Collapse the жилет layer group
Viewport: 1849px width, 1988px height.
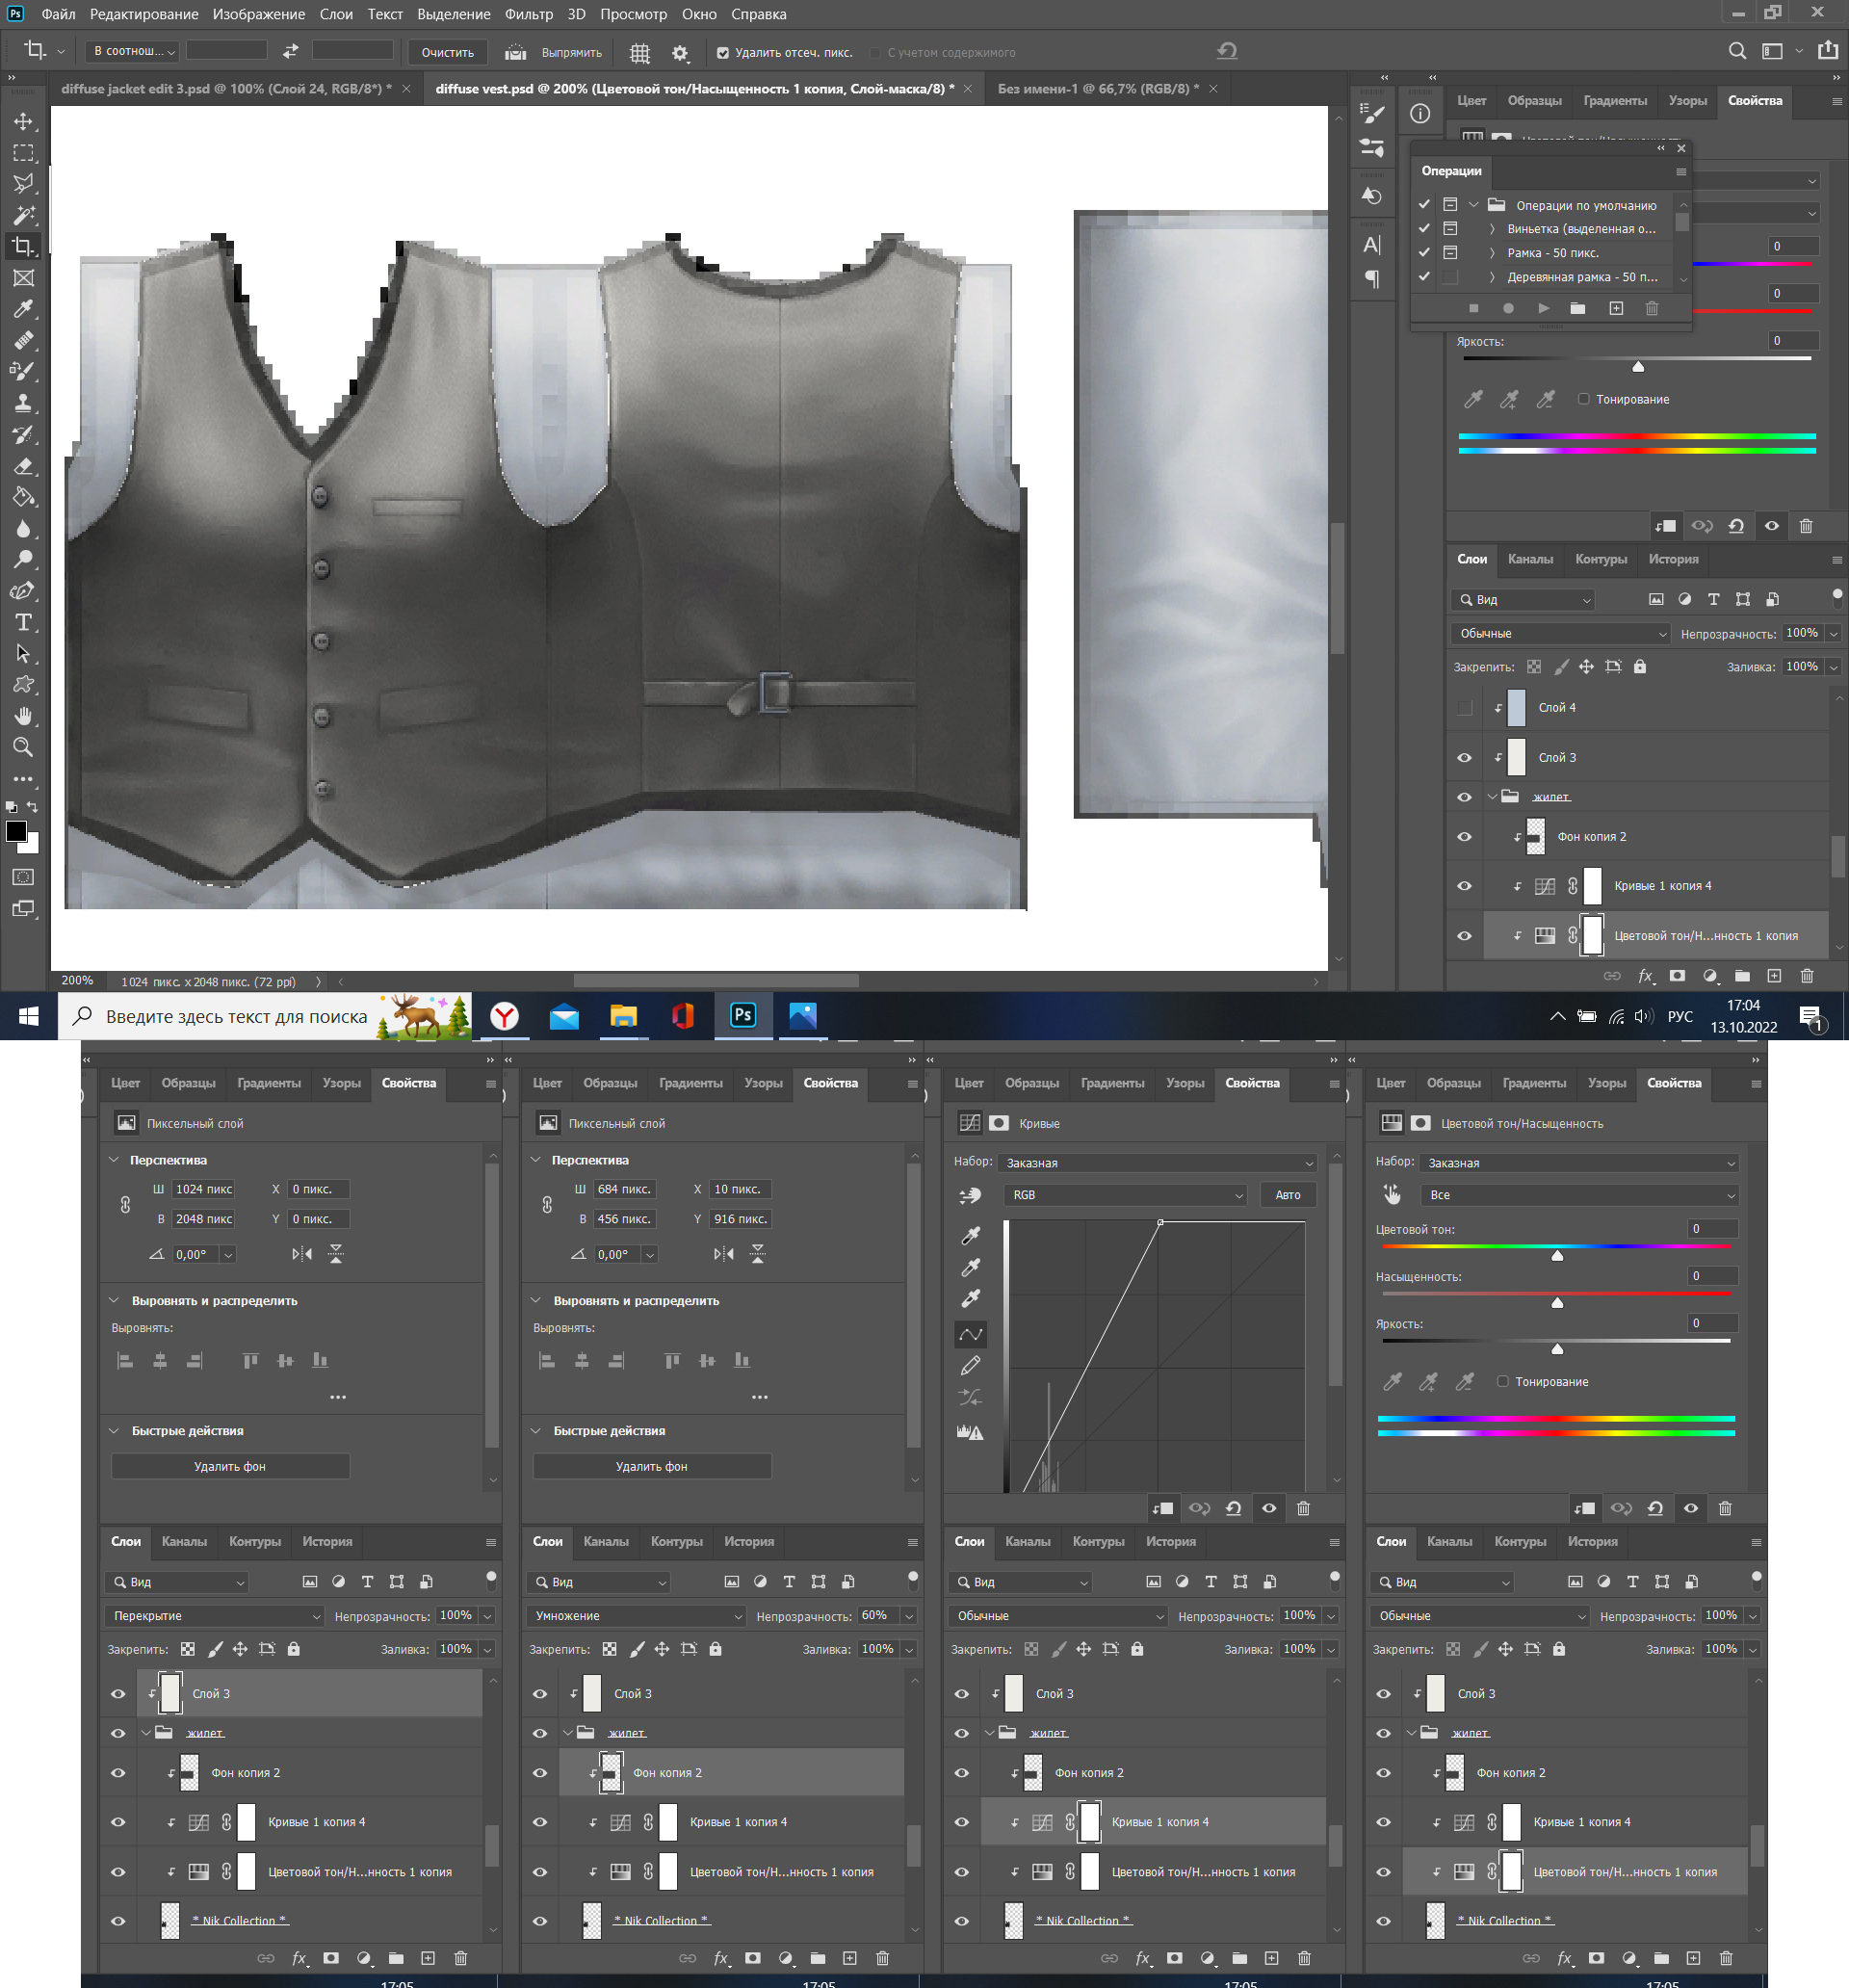click(1492, 797)
